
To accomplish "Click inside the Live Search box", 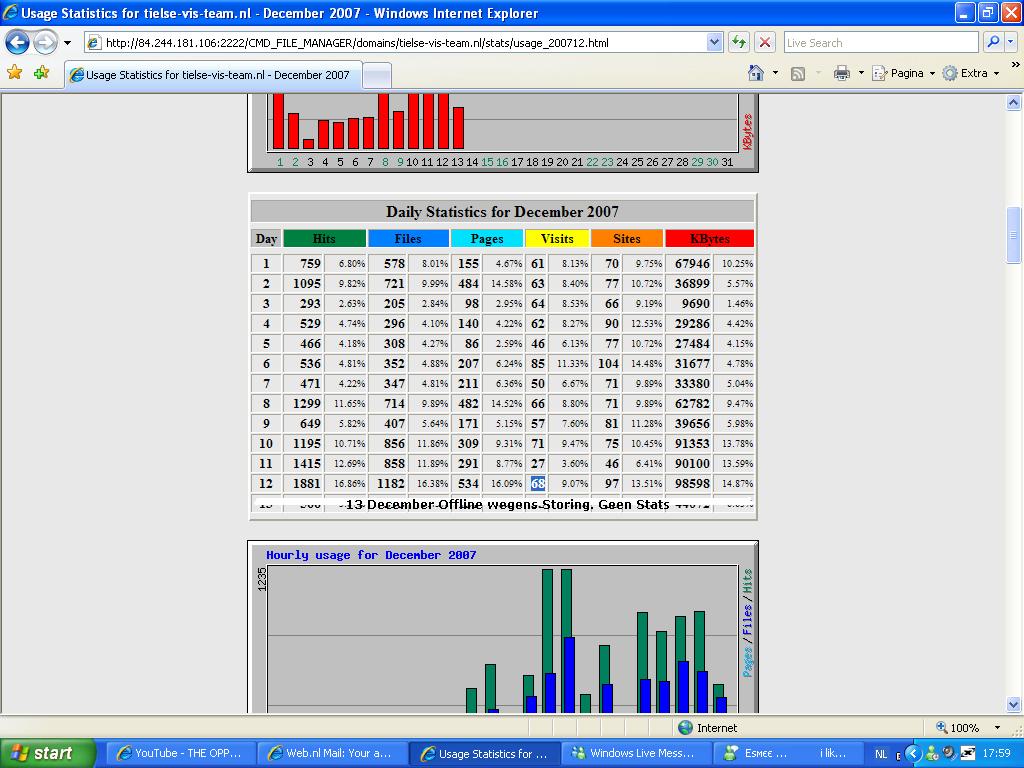I will click(x=880, y=43).
